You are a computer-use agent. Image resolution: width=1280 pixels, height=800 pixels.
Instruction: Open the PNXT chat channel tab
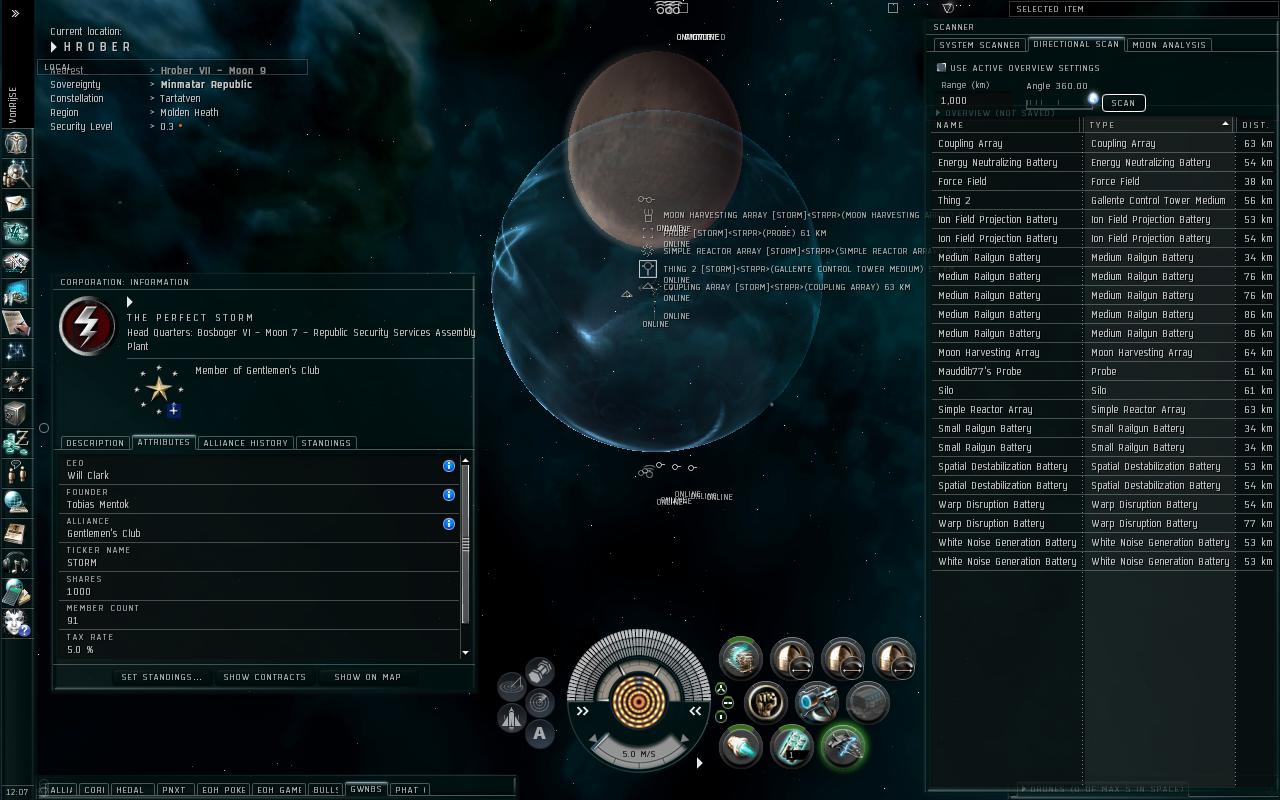coord(174,790)
